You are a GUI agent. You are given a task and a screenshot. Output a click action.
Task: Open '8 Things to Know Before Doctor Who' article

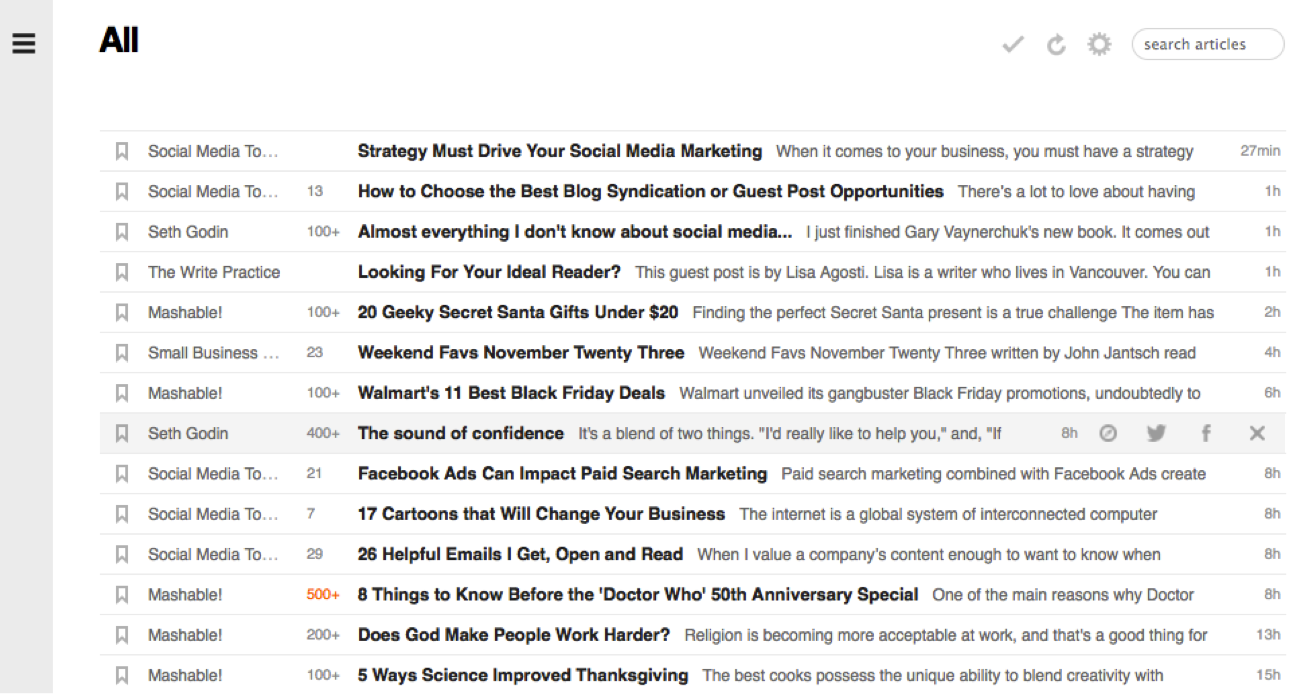[638, 594]
